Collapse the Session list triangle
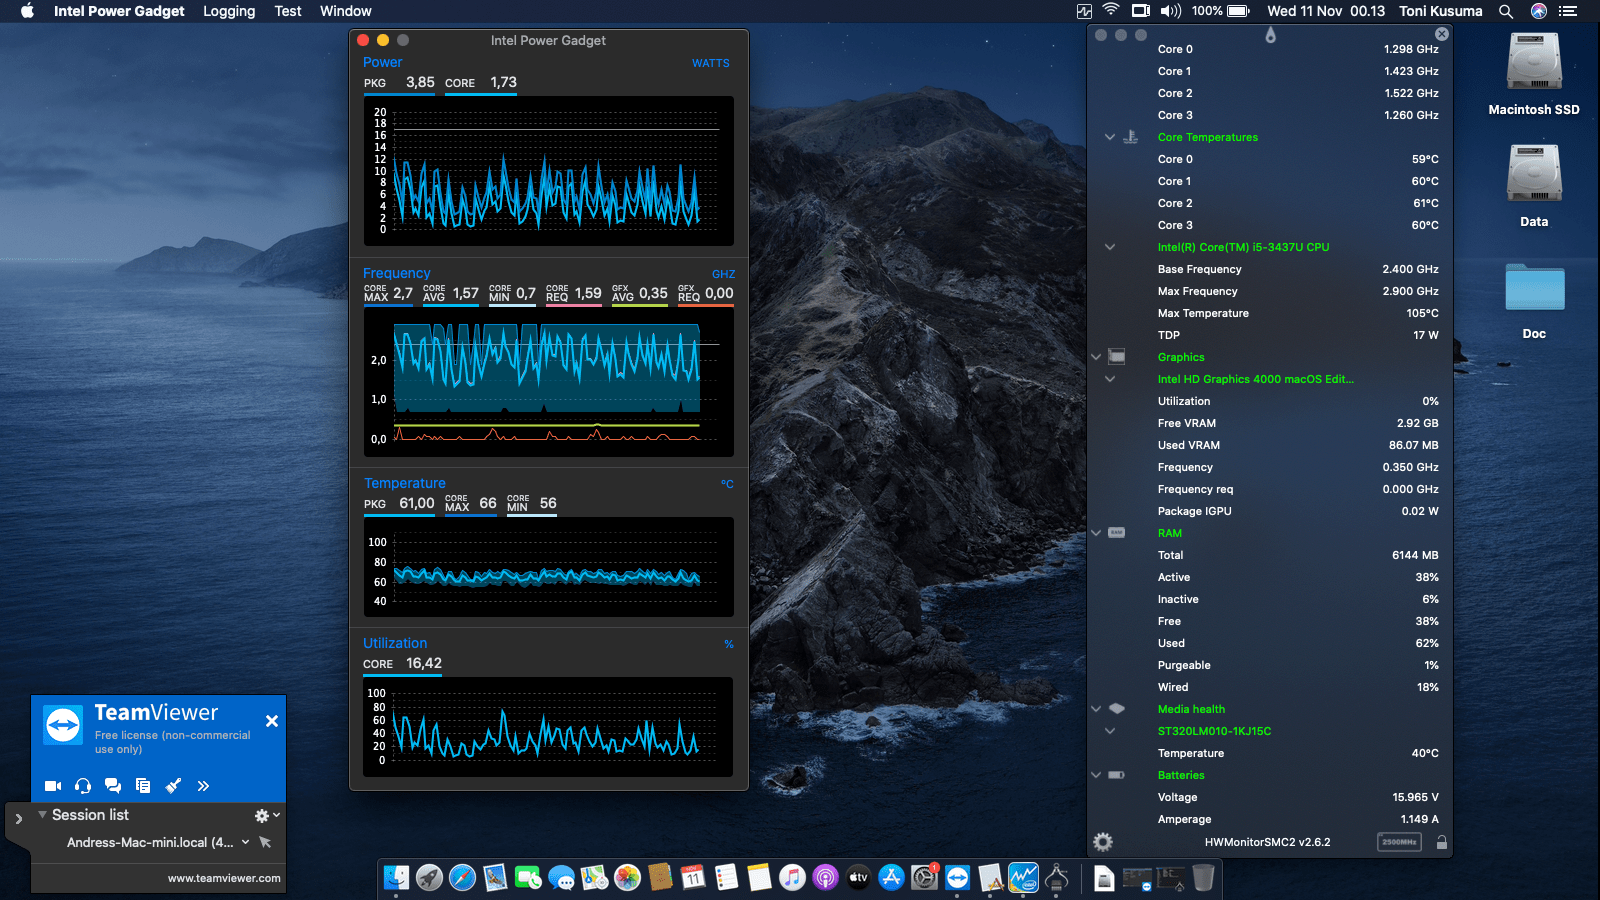Screen dimensions: 1600x900 (x=42, y=815)
